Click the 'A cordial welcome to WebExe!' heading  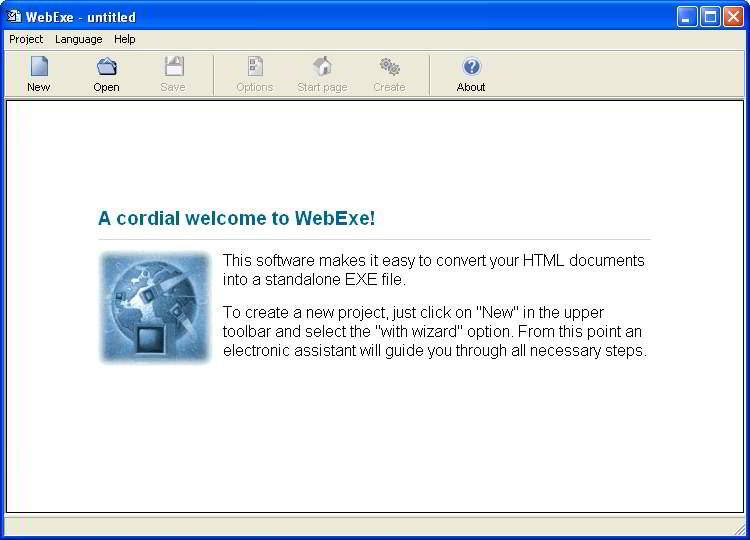pos(237,218)
